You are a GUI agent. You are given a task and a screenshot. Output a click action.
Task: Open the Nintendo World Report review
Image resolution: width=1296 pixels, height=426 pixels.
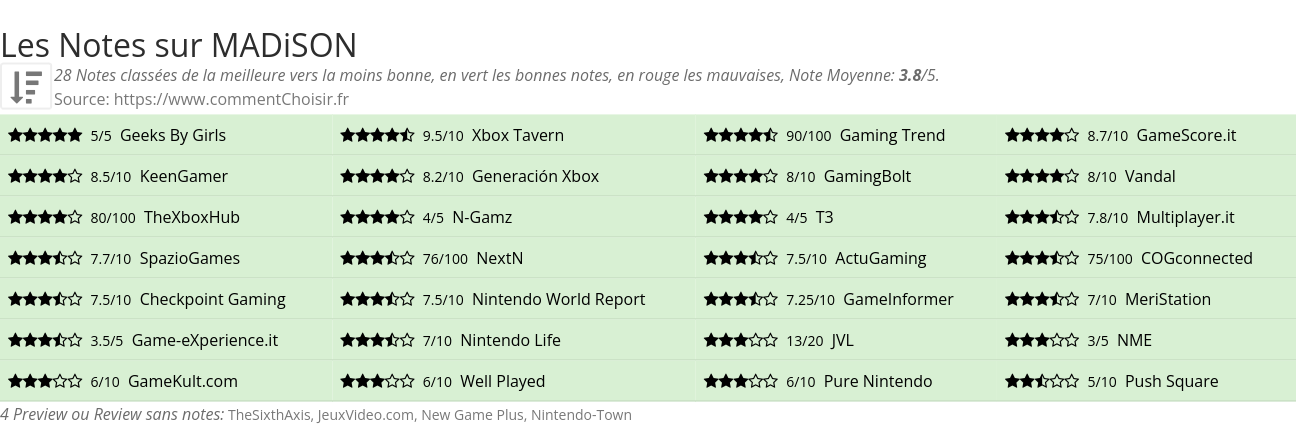pos(558,299)
